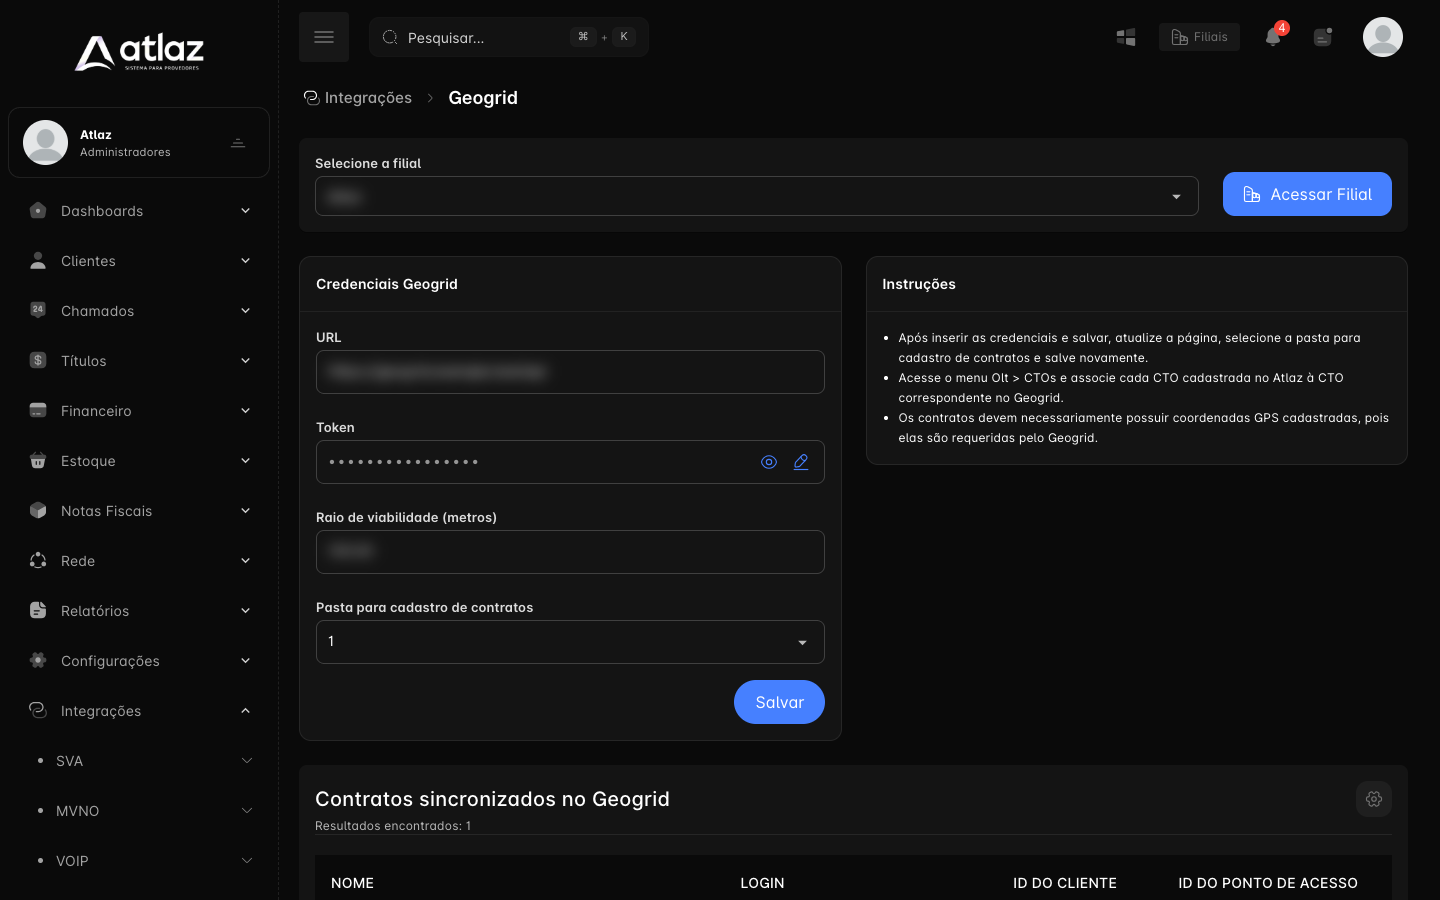Click the Raio de viabilidade input field
Screen dimensions: 1440x900
pyautogui.click(x=570, y=552)
